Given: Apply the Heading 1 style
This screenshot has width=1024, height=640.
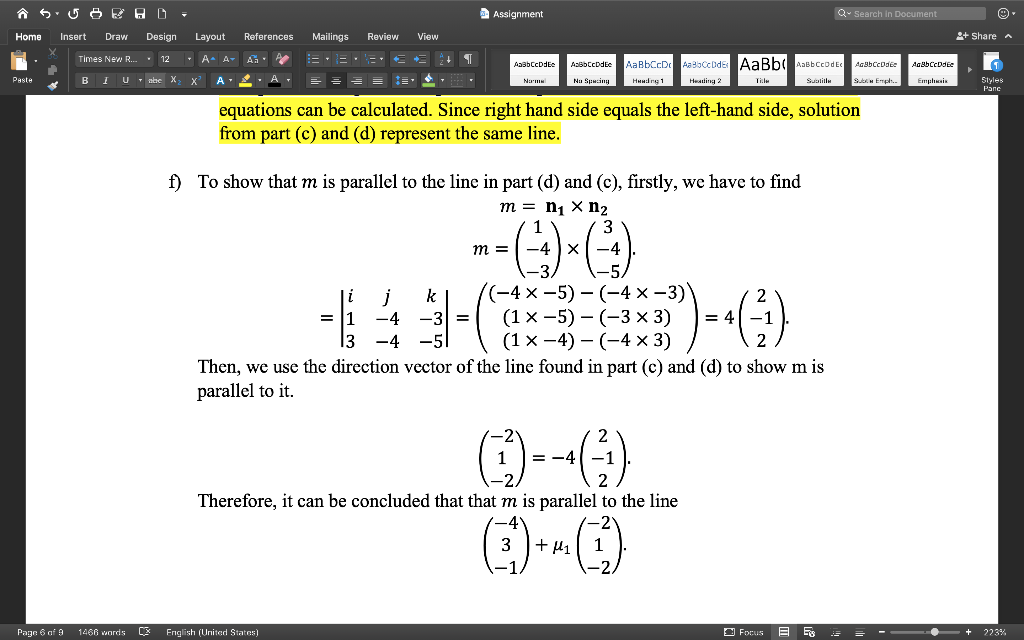Looking at the screenshot, I should tap(648, 70).
